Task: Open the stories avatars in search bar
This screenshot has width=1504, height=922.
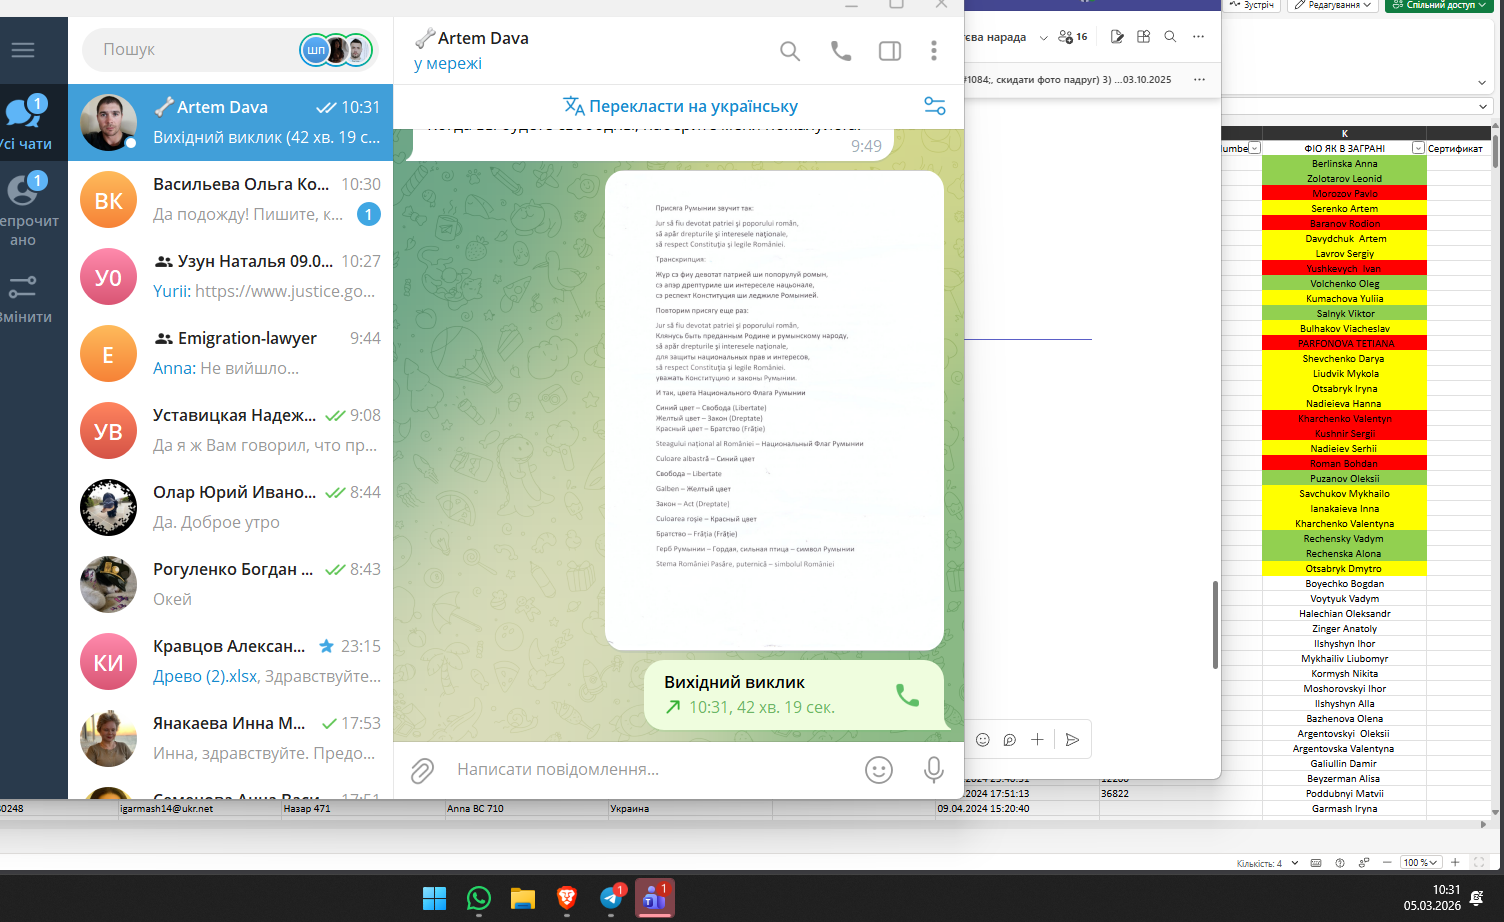Action: [337, 50]
